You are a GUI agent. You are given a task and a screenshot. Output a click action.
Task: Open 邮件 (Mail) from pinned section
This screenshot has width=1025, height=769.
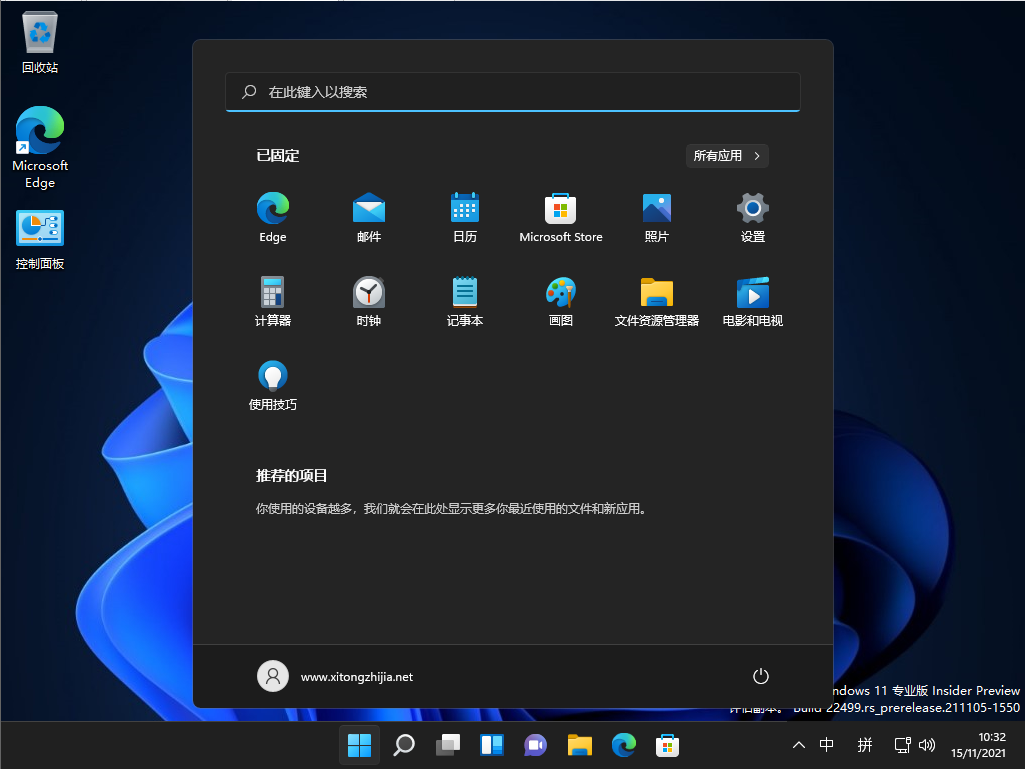(369, 217)
